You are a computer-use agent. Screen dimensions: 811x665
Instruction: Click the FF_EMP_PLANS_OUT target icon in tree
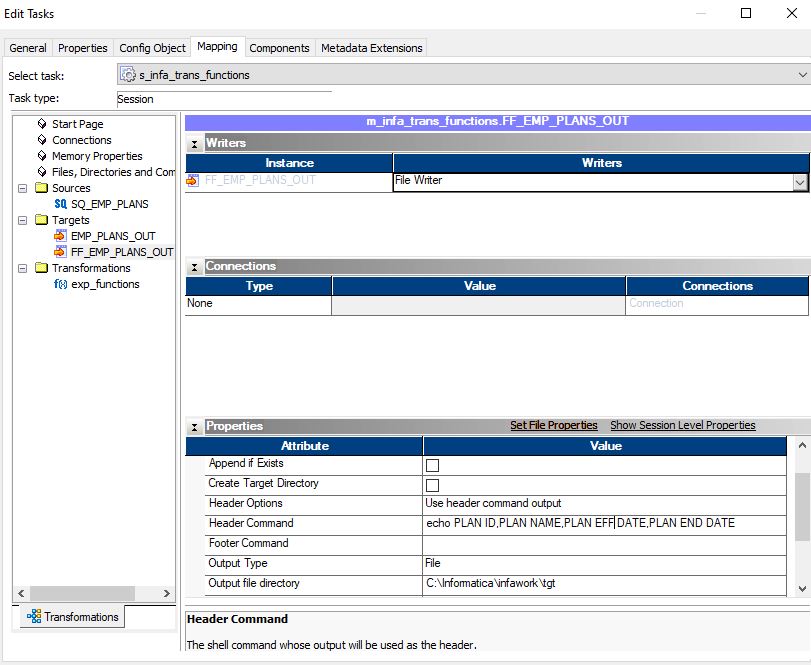(61, 252)
